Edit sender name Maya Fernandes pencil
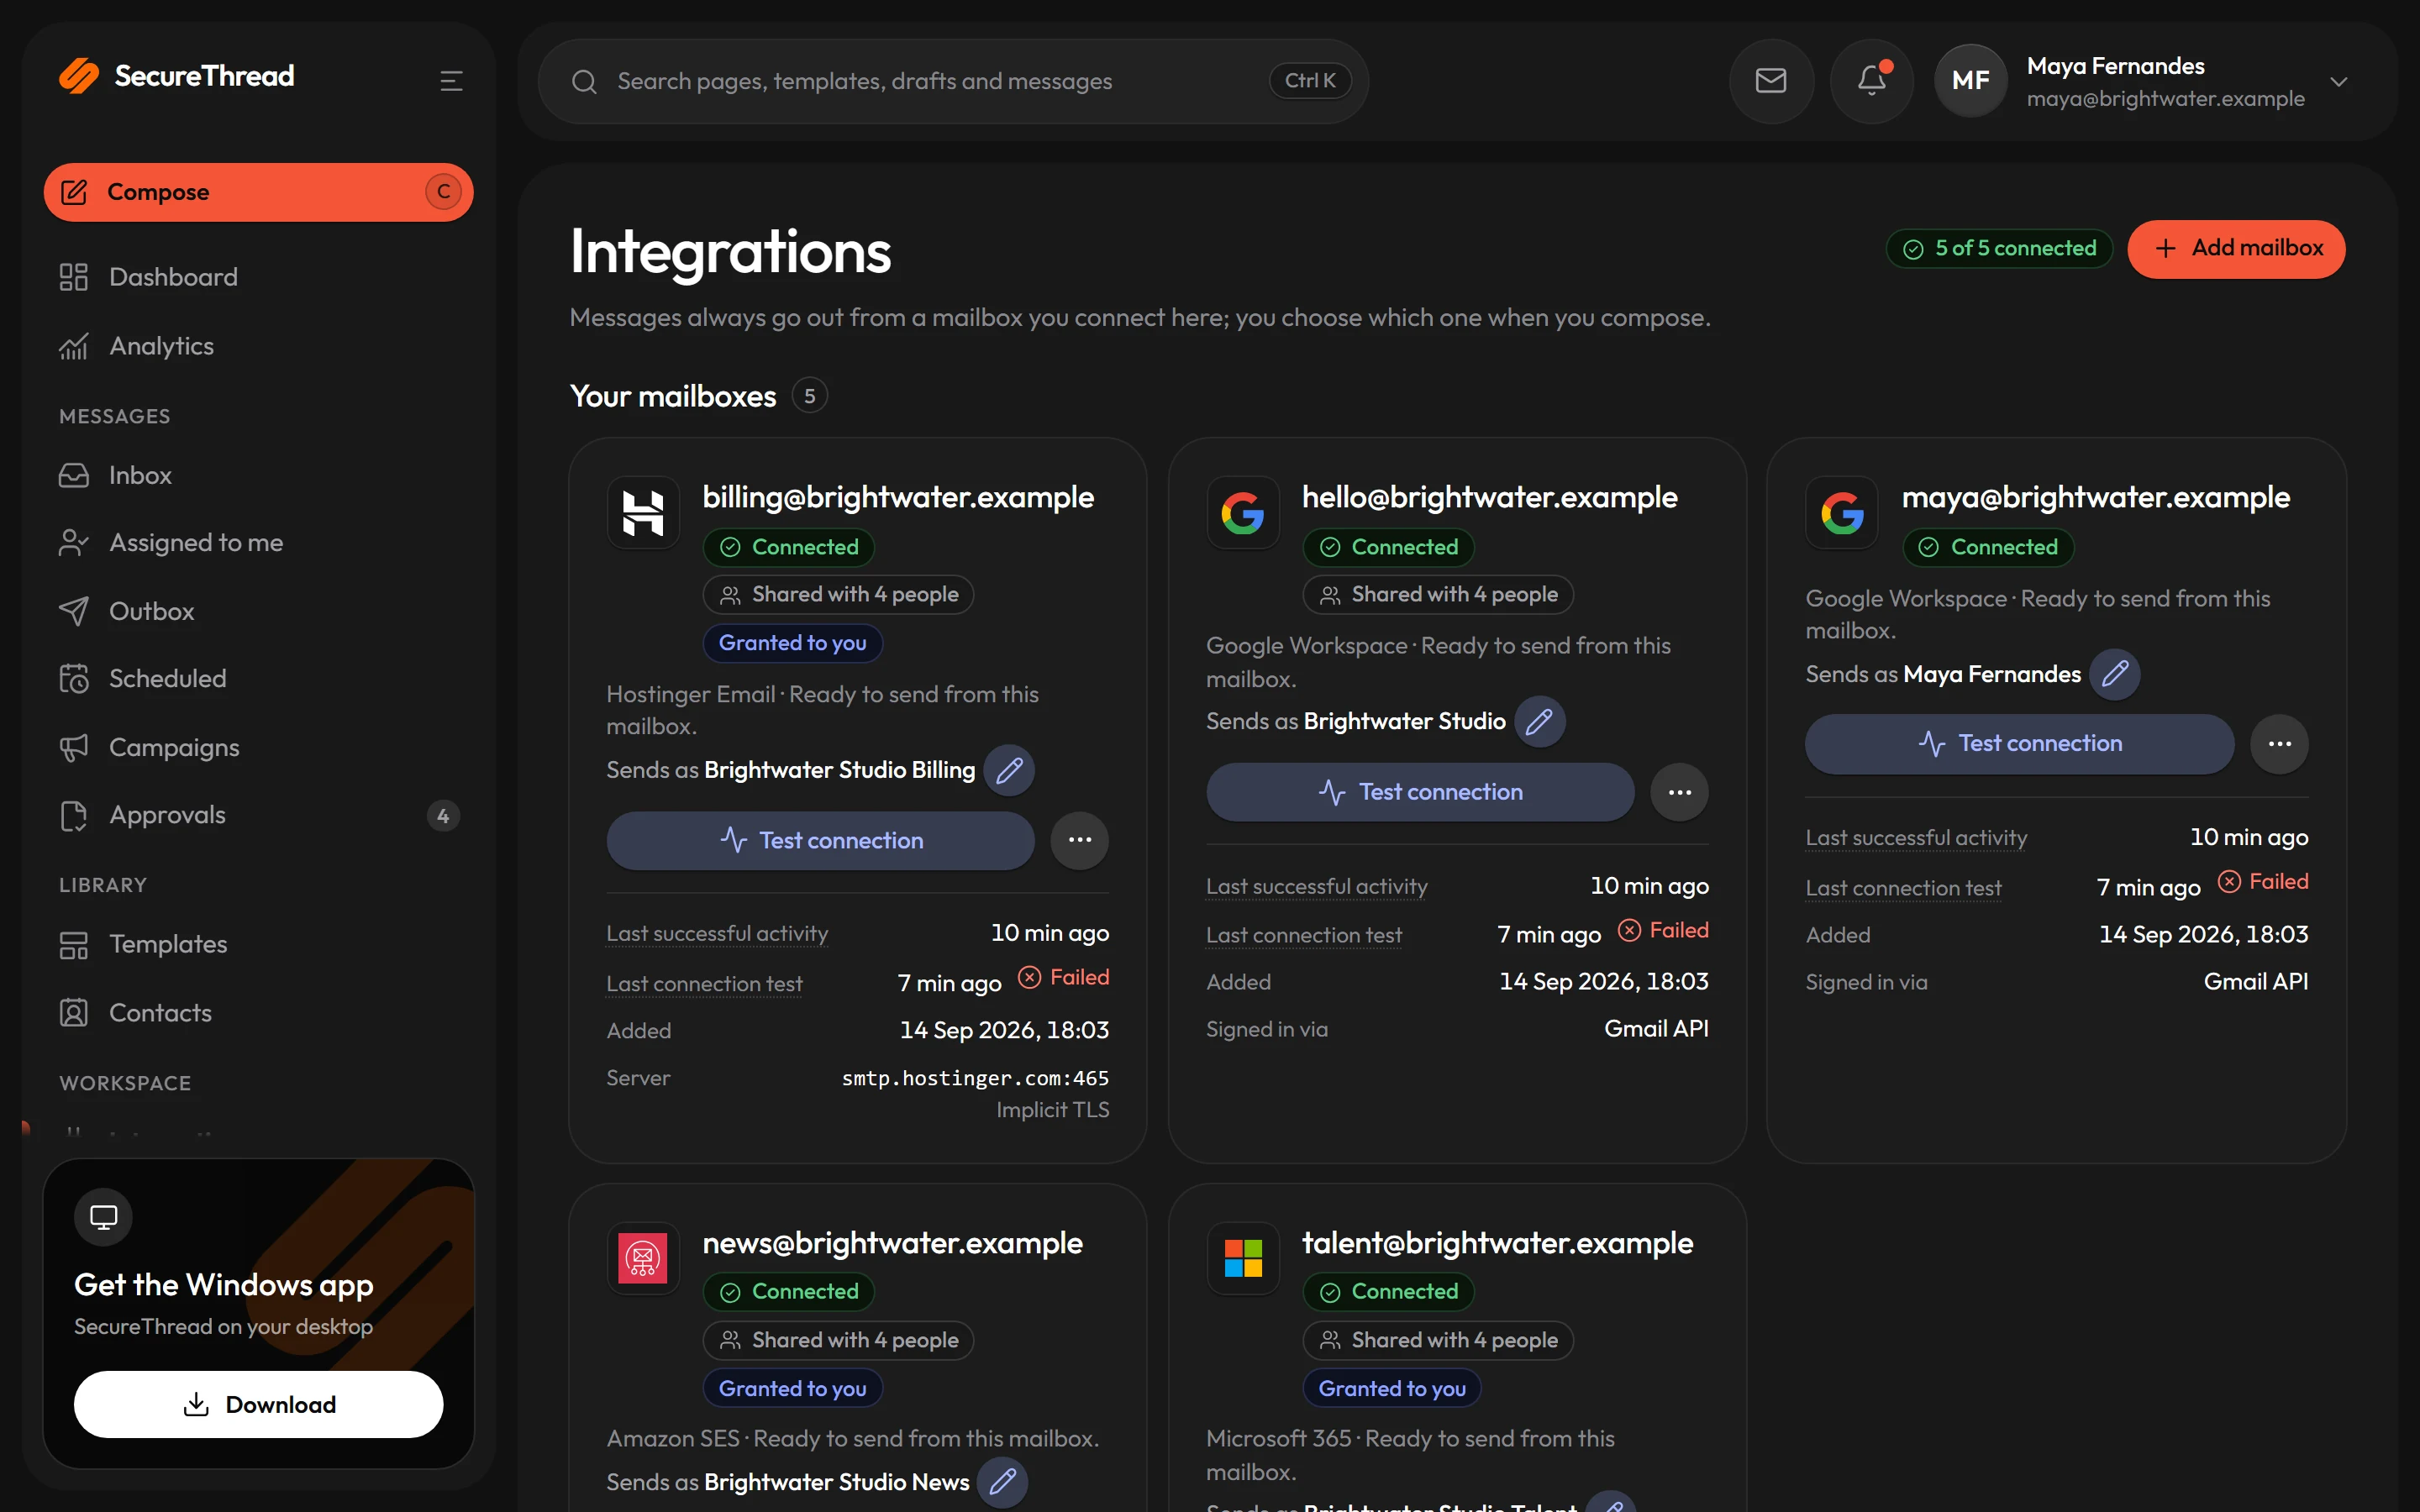 [x=2114, y=674]
